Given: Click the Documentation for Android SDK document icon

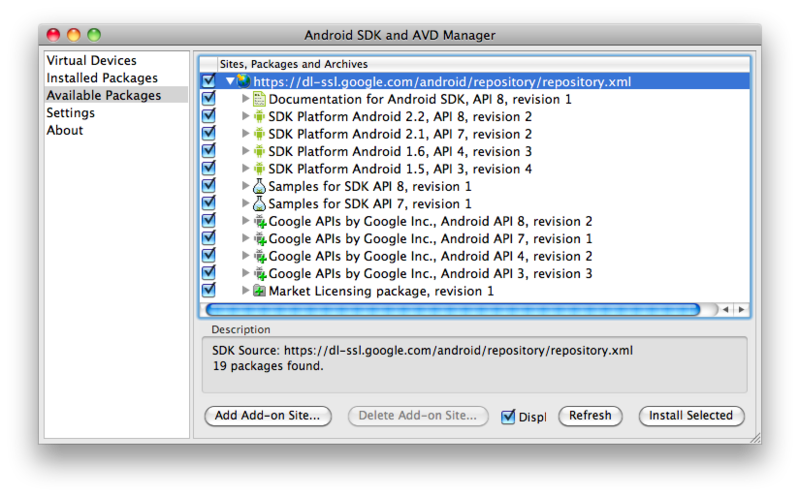Looking at the screenshot, I should click(259, 99).
